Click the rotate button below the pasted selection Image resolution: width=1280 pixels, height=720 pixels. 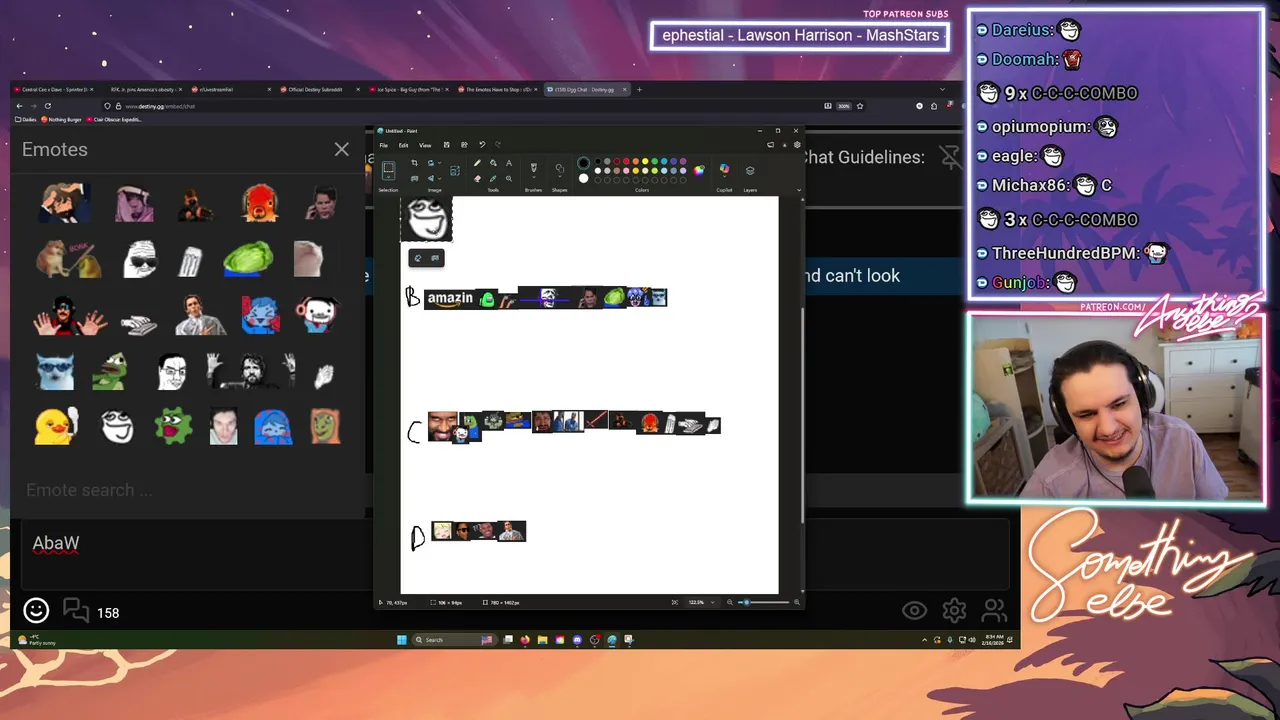418,258
